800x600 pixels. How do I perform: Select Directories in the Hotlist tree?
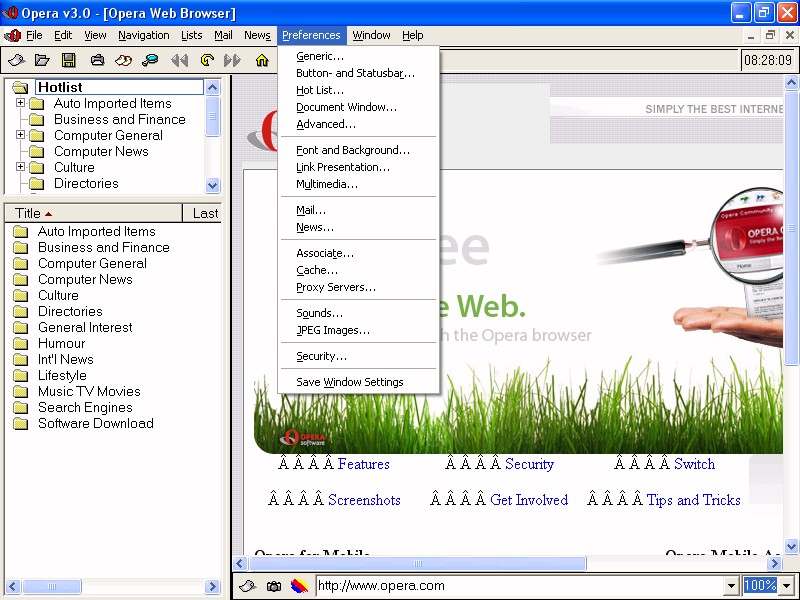86,183
